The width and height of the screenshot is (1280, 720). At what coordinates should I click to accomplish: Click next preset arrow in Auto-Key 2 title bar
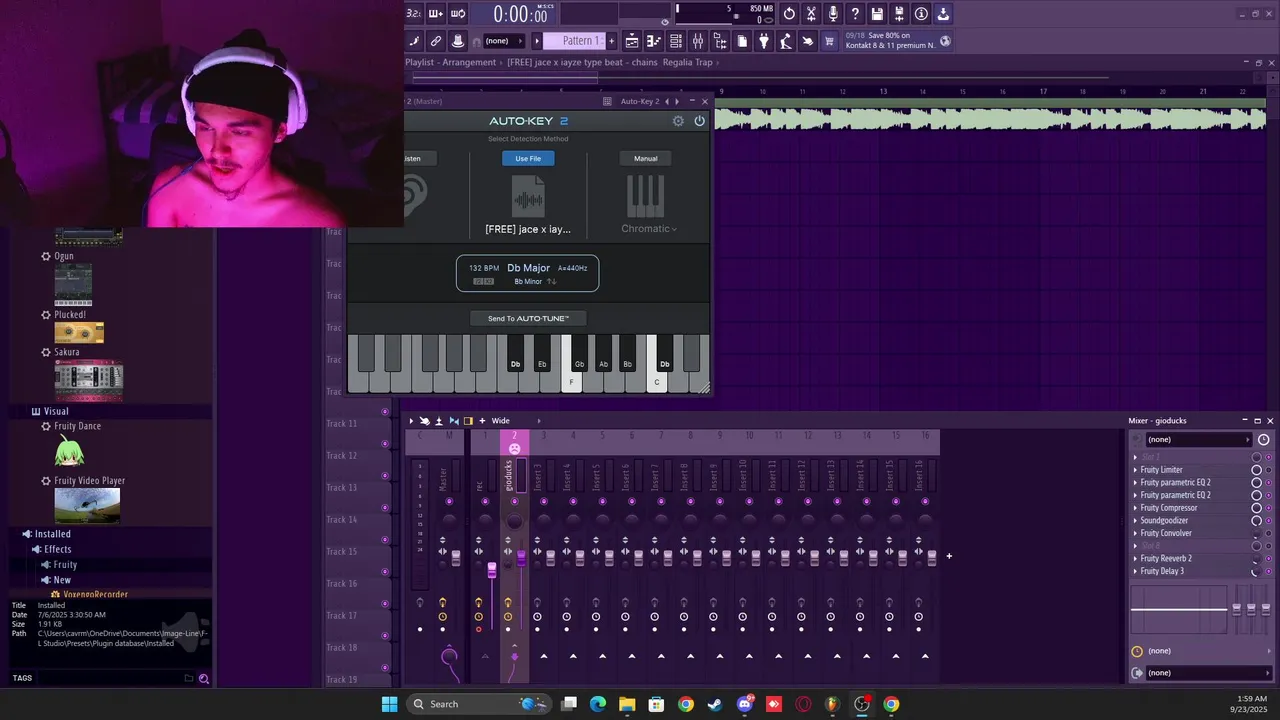[x=677, y=101]
